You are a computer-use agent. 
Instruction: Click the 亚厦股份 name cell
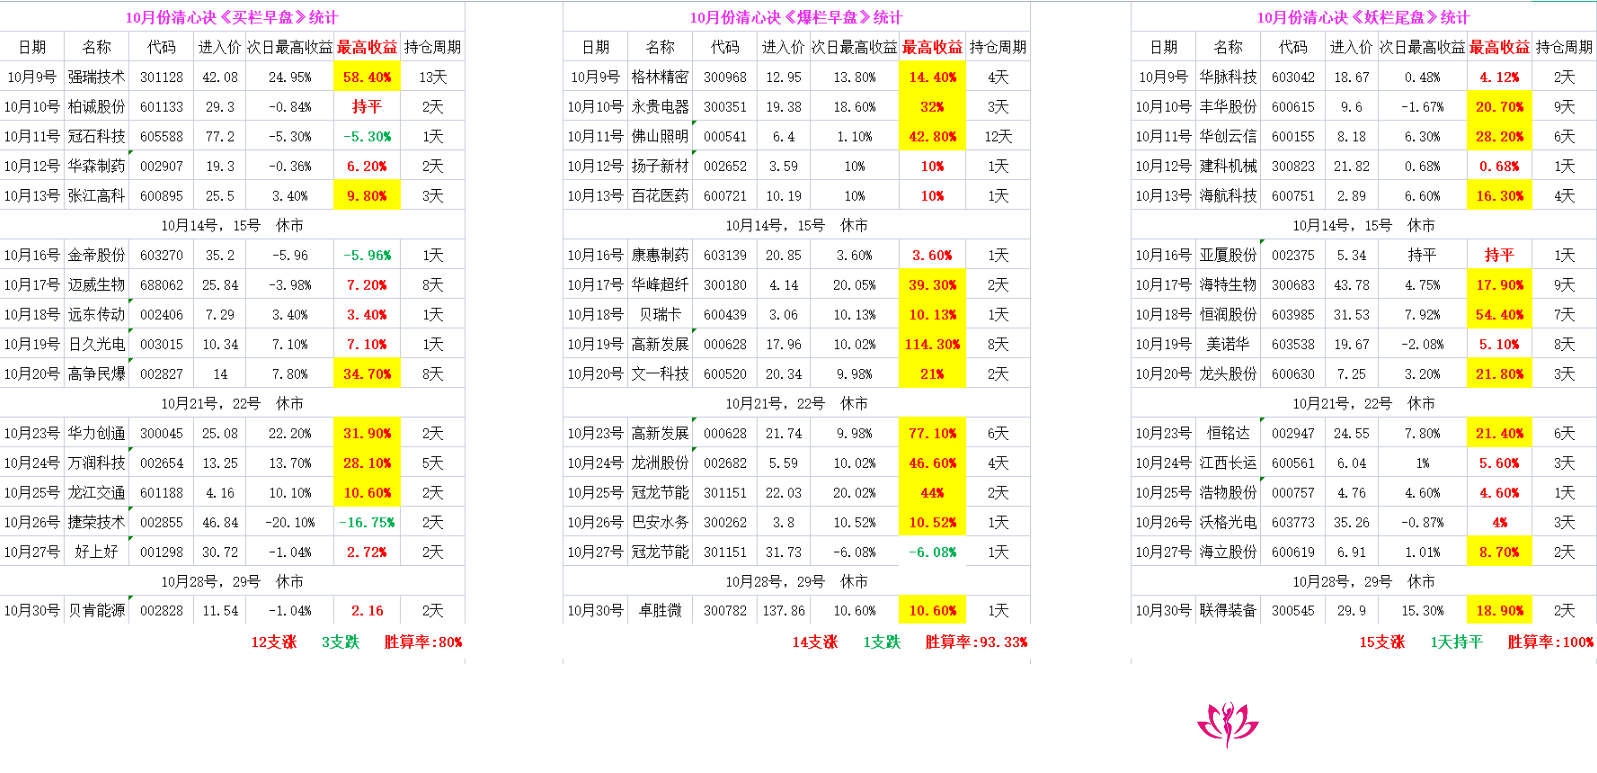[1228, 255]
